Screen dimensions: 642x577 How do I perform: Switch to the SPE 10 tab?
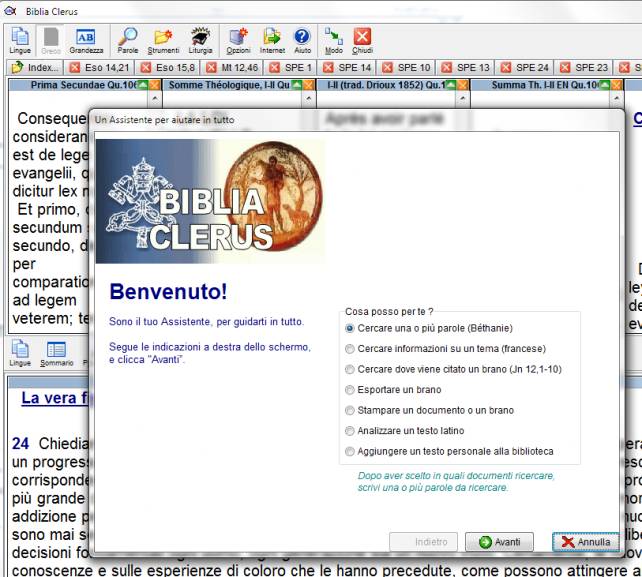pyautogui.click(x=414, y=68)
